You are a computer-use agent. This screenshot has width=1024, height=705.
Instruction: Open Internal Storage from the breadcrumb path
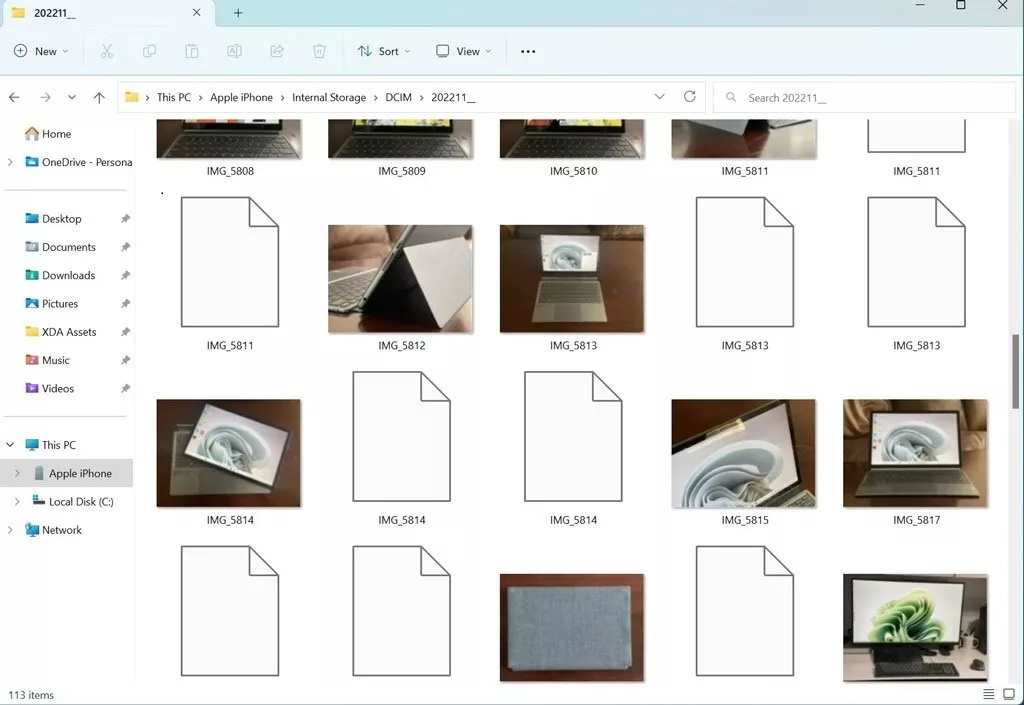[329, 97]
